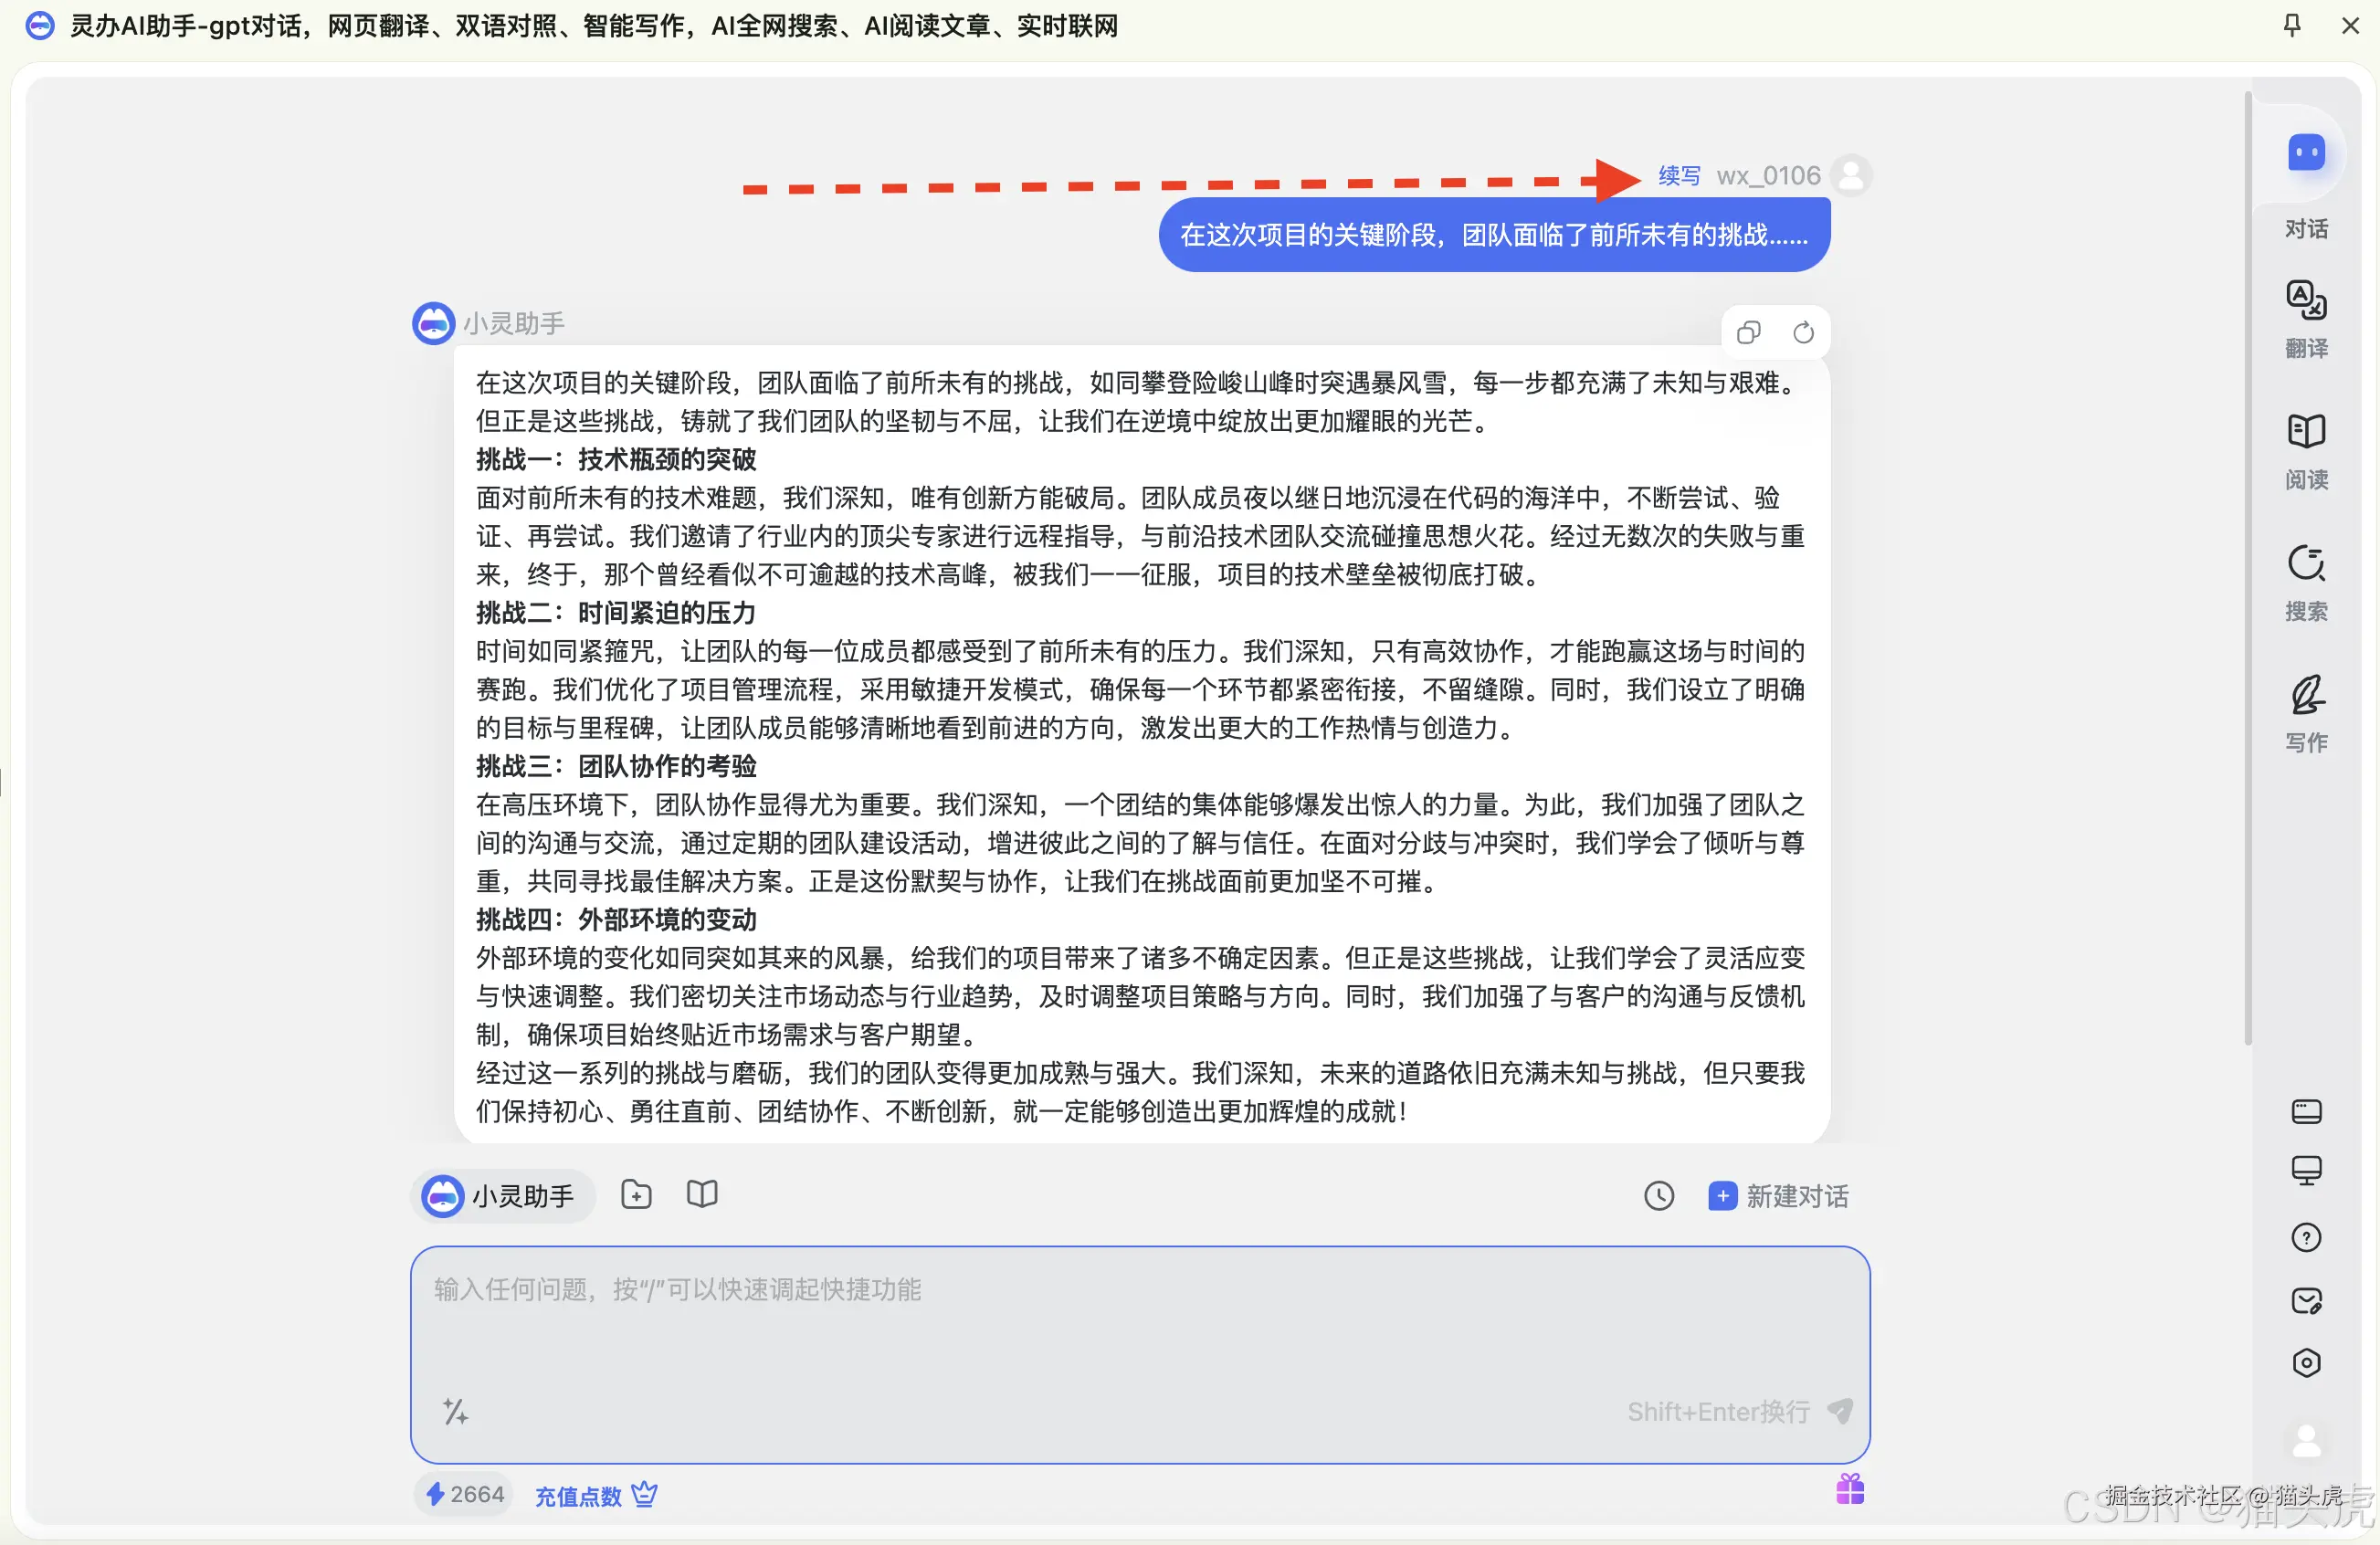Copy the assistant's reply
This screenshot has width=2380, height=1545.
1748,332
